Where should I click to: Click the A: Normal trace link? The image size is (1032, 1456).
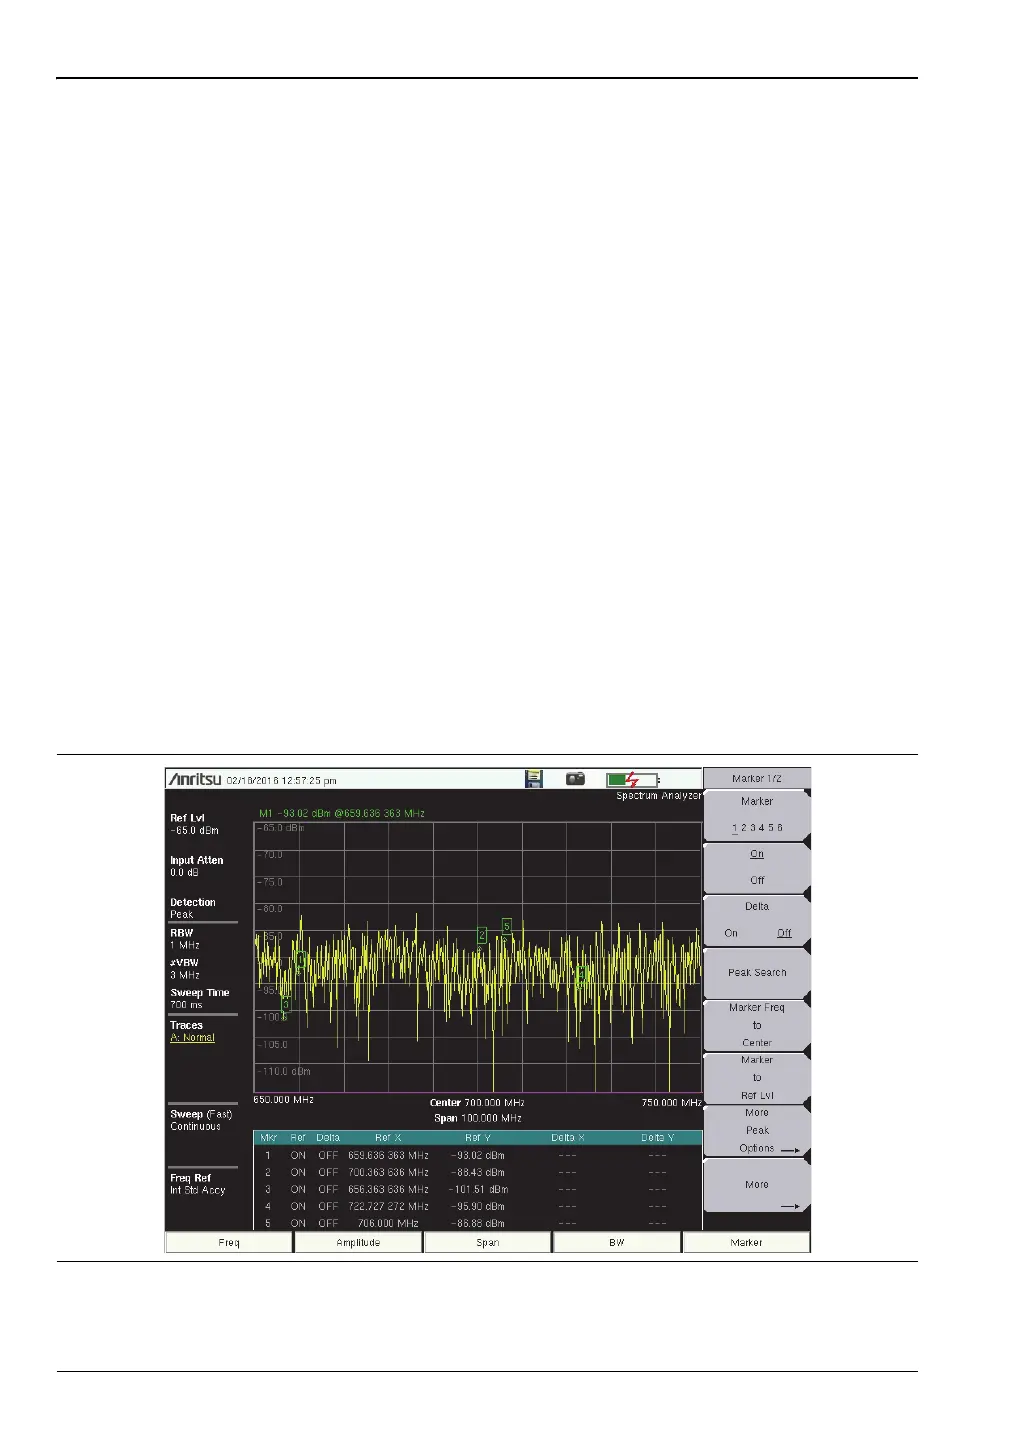point(192,1038)
